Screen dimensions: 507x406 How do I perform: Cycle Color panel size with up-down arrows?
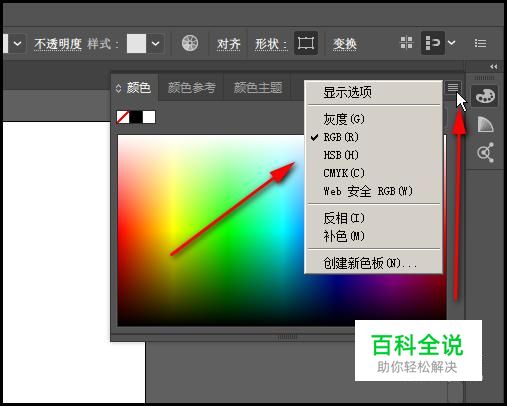[118, 88]
